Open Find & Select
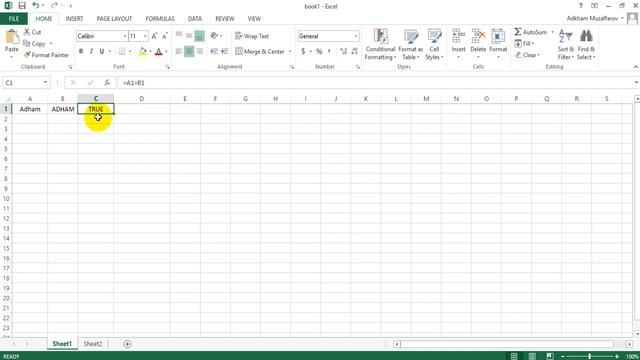 586,45
